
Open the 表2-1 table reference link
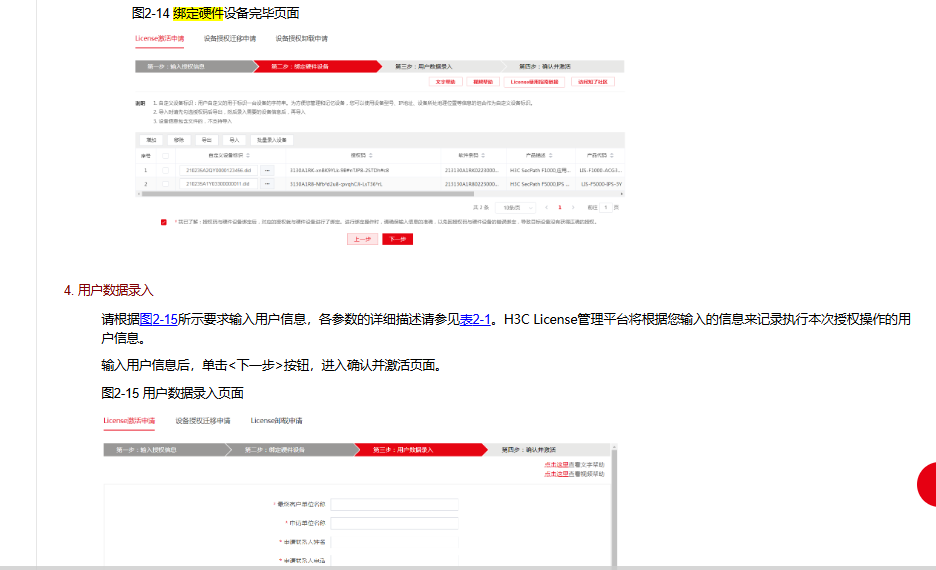475,320
